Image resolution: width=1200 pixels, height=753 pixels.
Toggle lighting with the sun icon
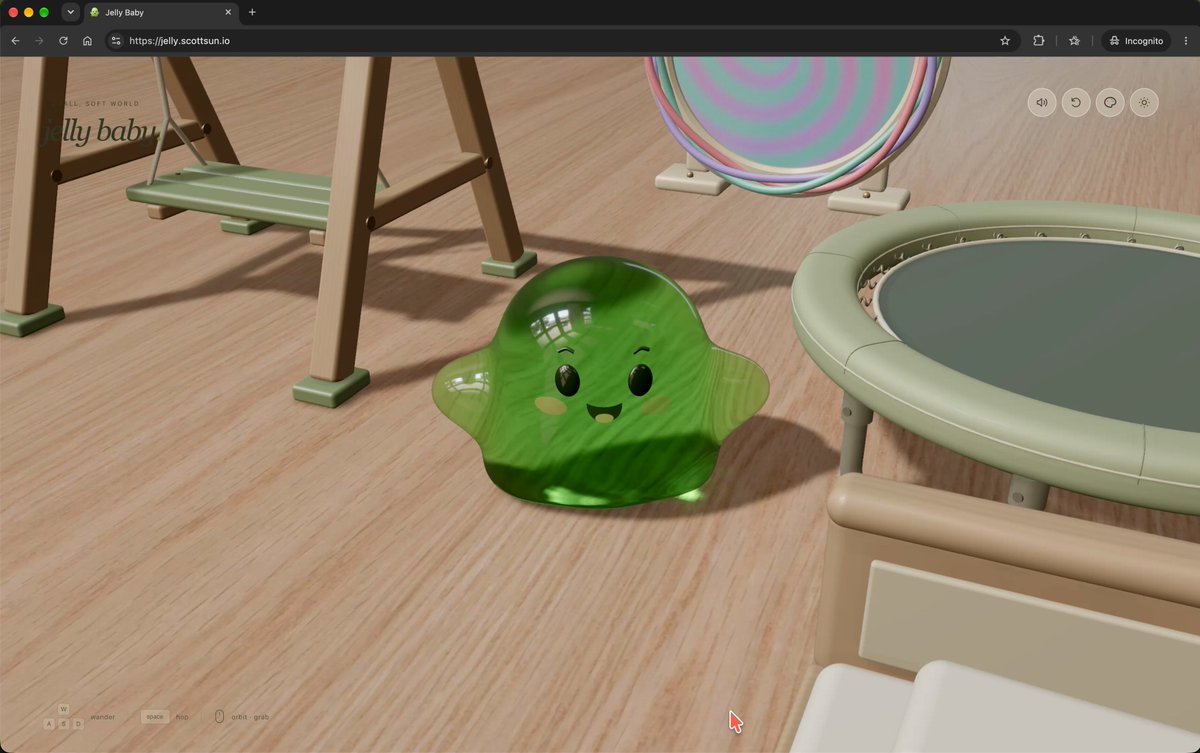click(x=1144, y=102)
